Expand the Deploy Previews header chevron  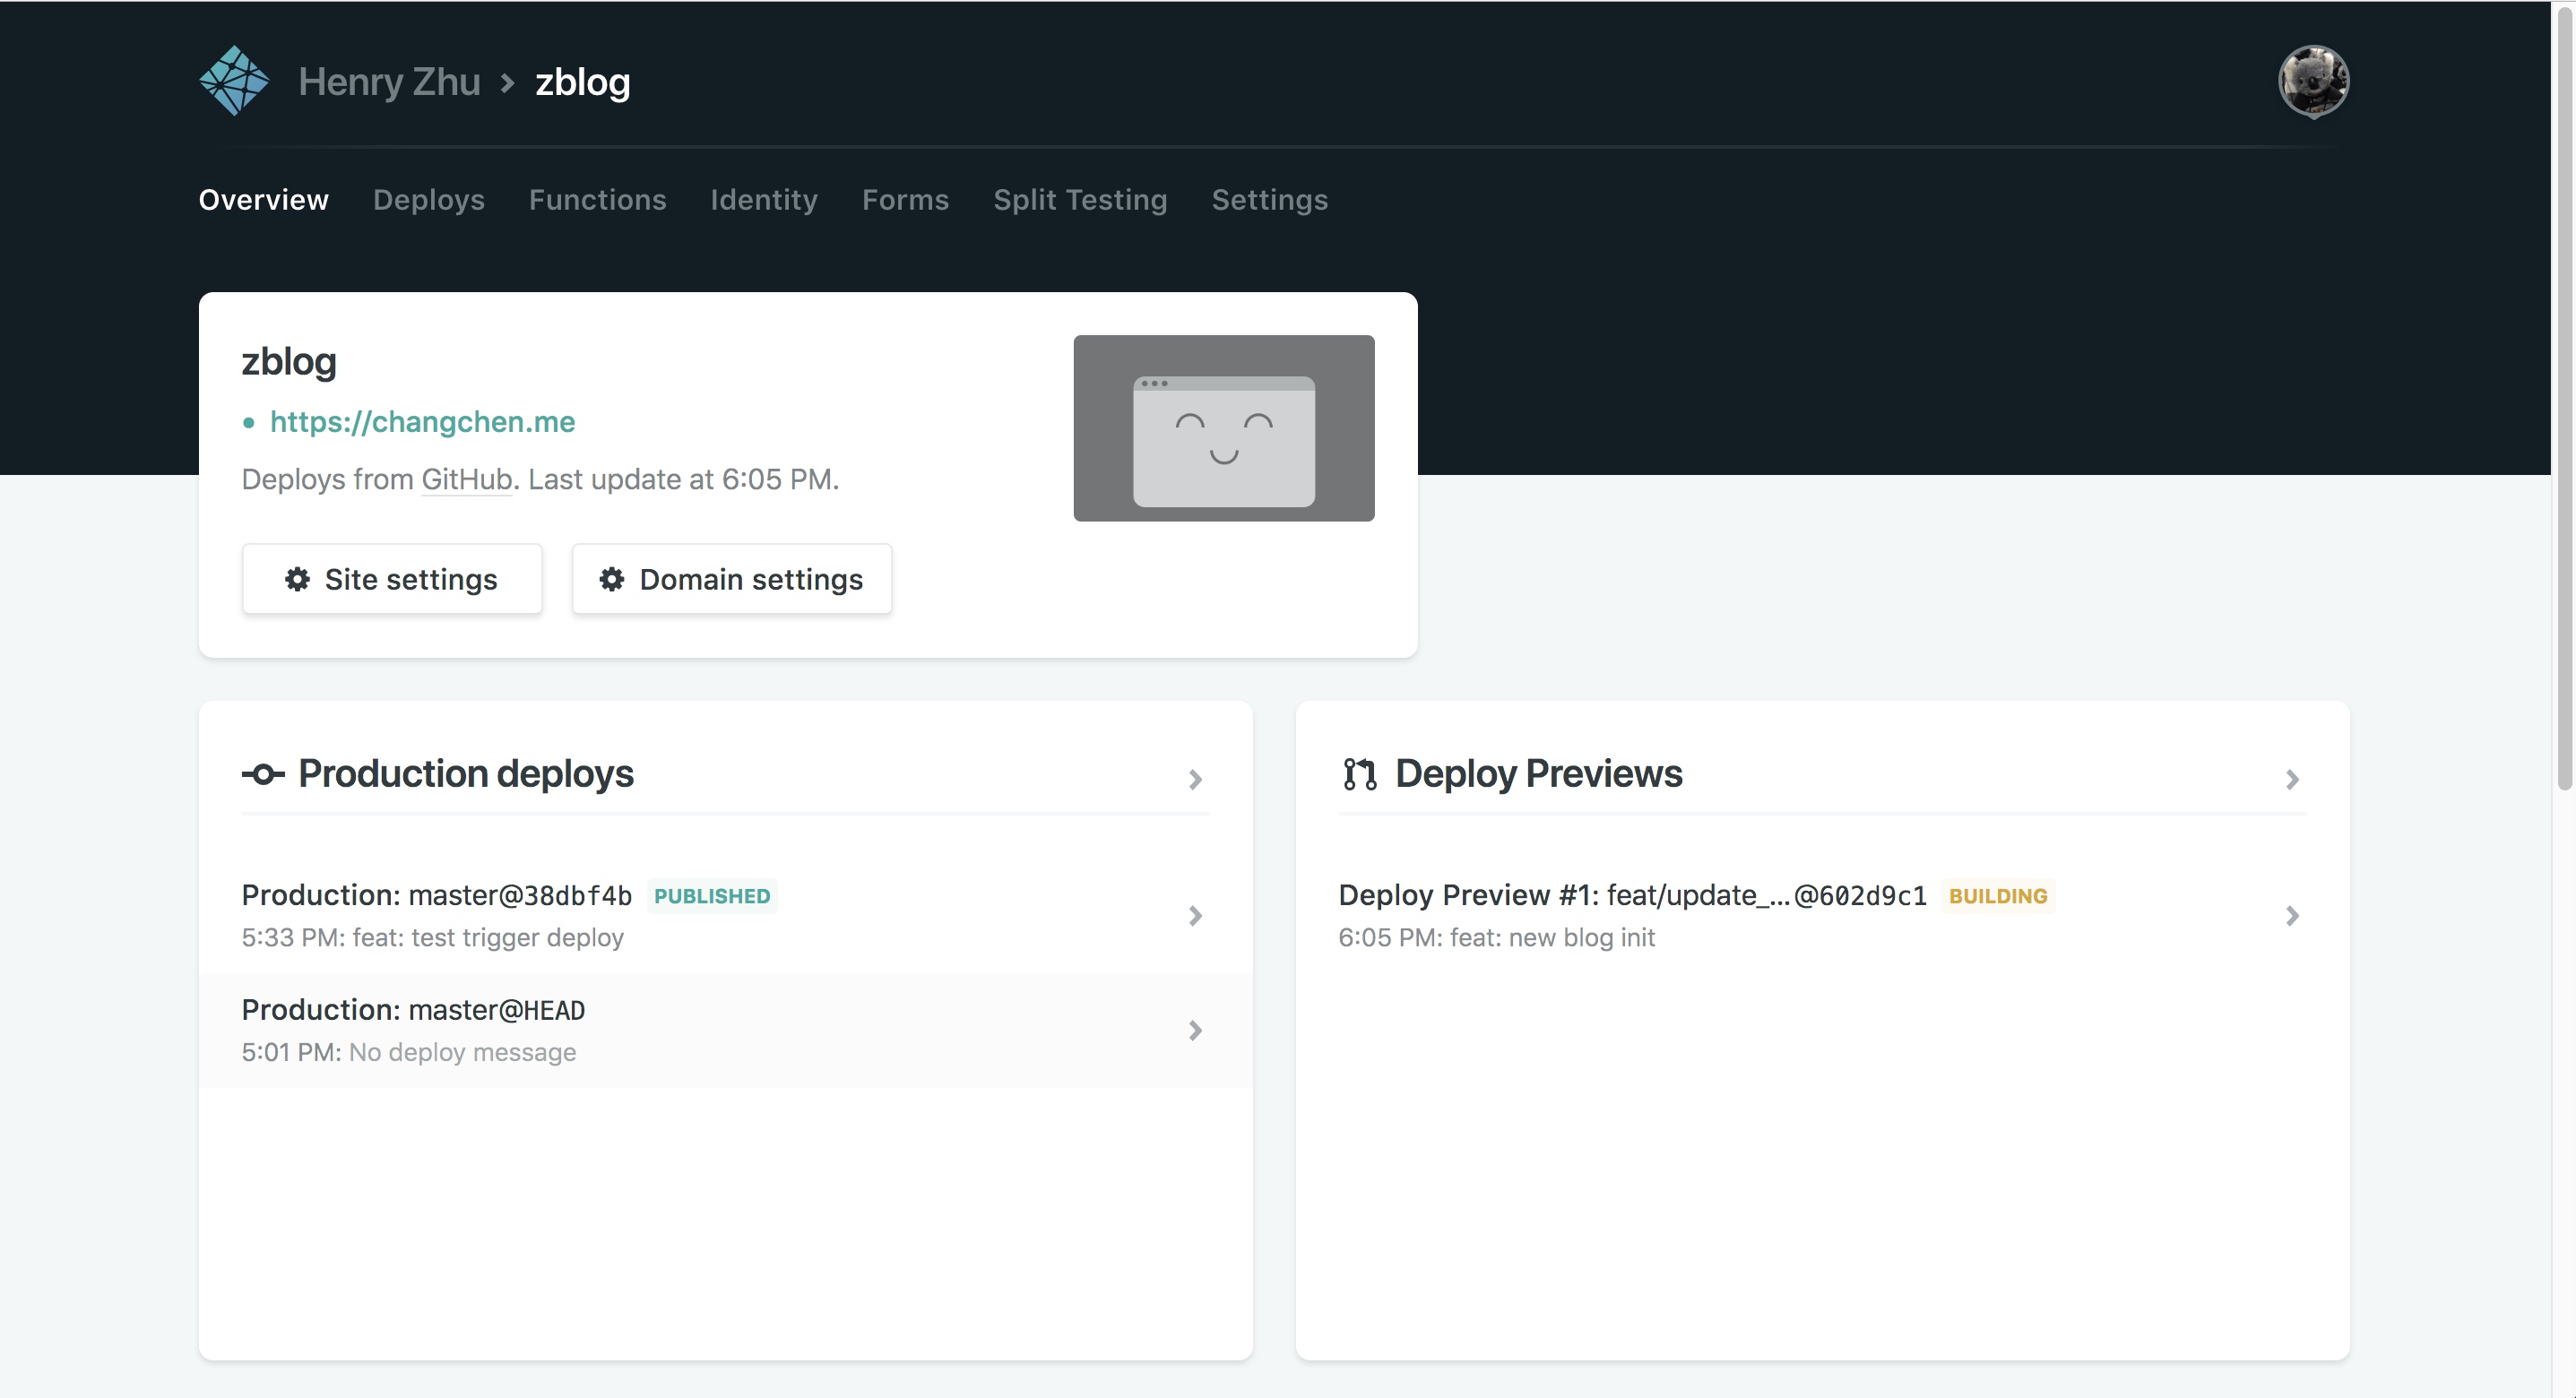2292,779
